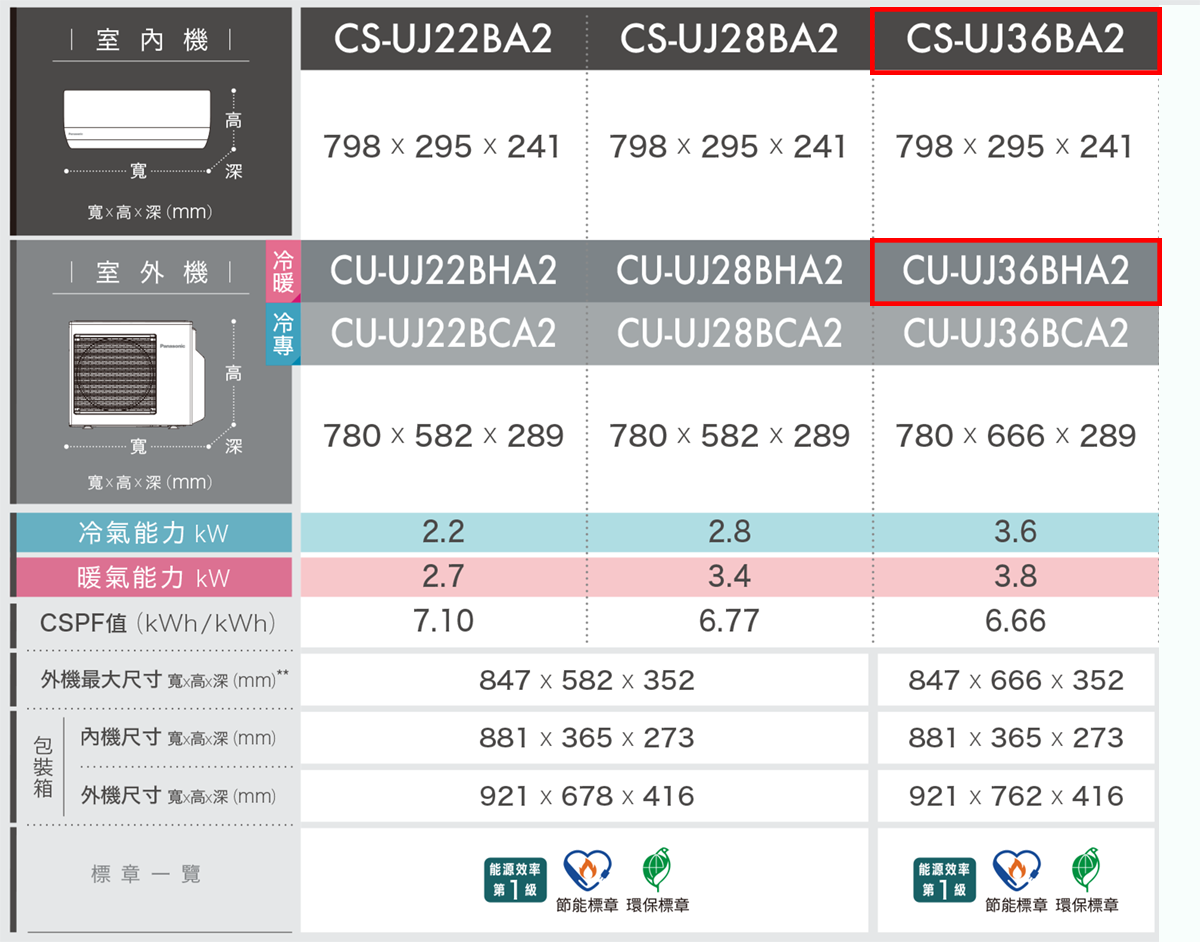Click the 節能標章 icon under UJ22/UJ28 columns
Image resolution: width=1200 pixels, height=942 pixels.
pyautogui.click(x=587, y=870)
